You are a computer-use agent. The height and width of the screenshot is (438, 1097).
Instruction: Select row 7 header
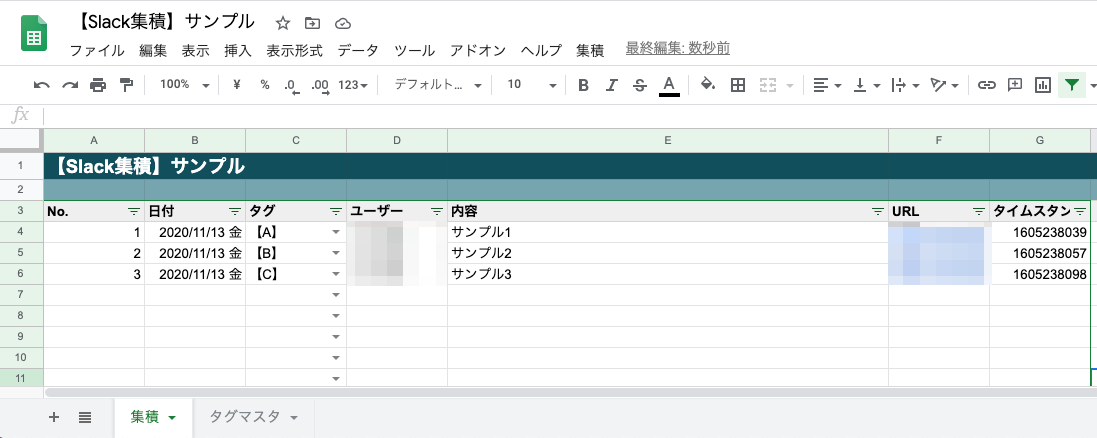(22, 295)
